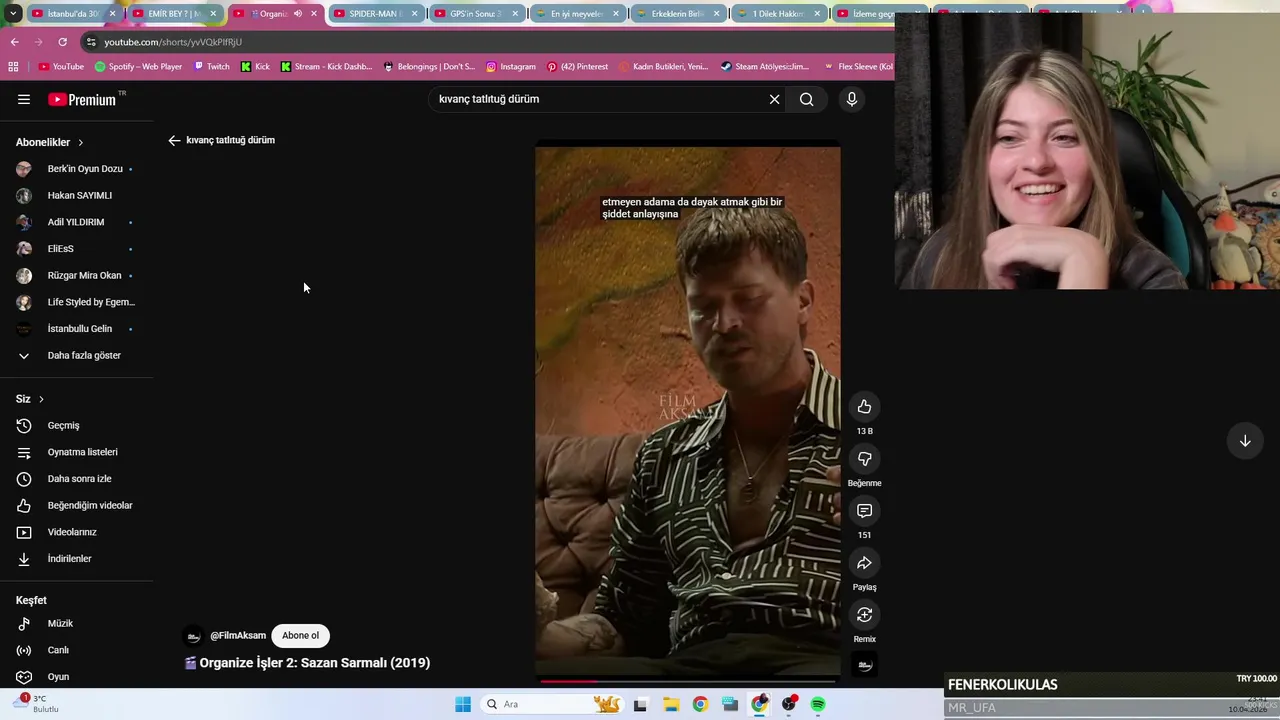Open the bookmarks apps grid icon
This screenshot has height=720, width=1280.
click(13, 66)
